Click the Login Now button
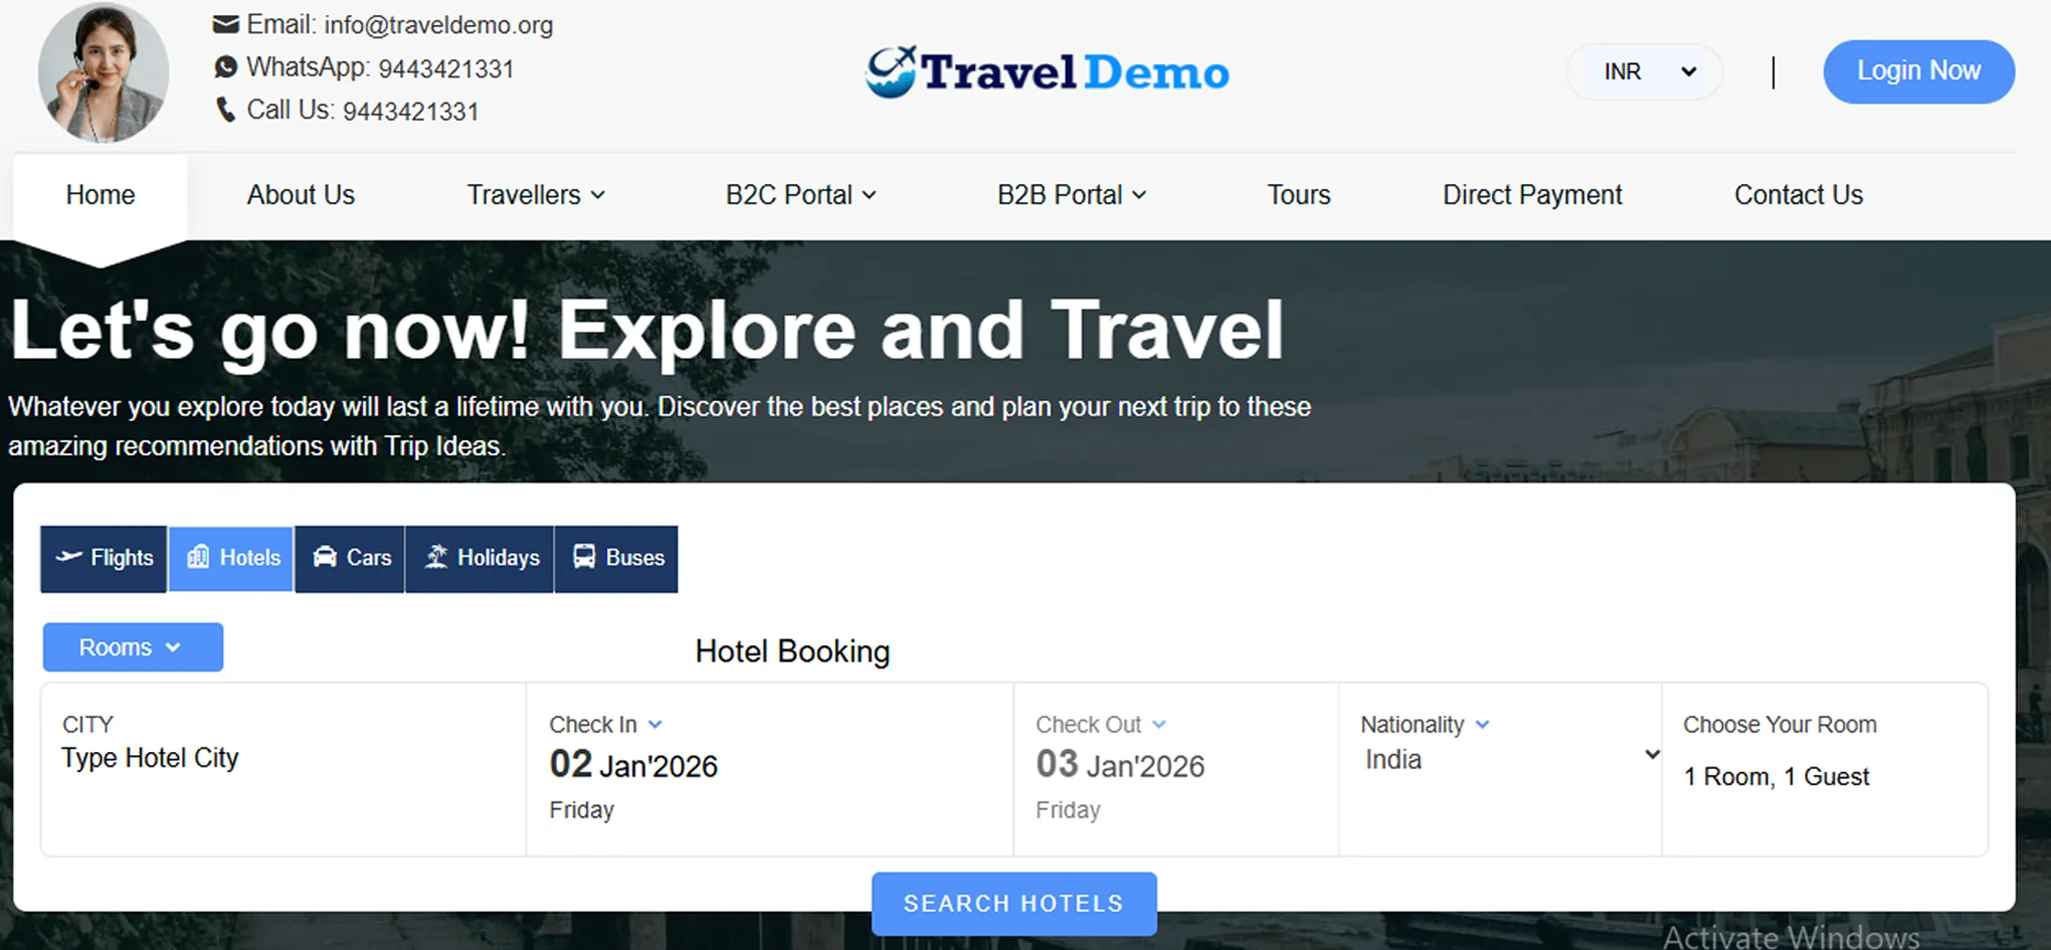The width and height of the screenshot is (2051, 950). pos(1917,71)
